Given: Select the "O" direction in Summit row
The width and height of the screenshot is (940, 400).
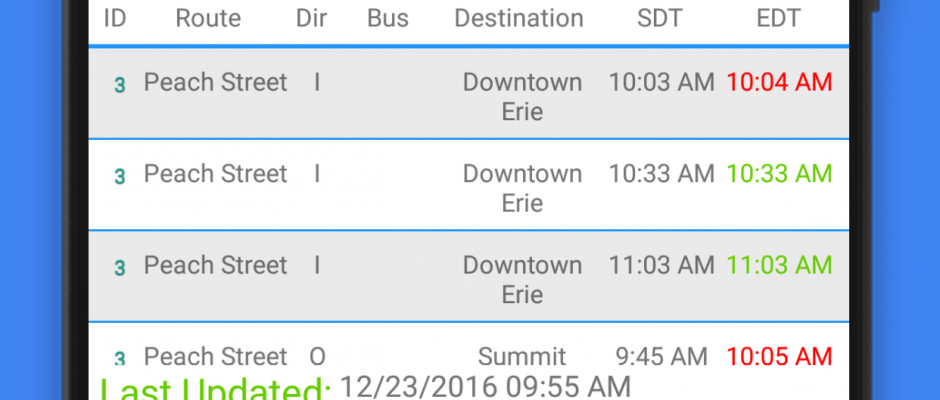Looking at the screenshot, I should [317, 356].
